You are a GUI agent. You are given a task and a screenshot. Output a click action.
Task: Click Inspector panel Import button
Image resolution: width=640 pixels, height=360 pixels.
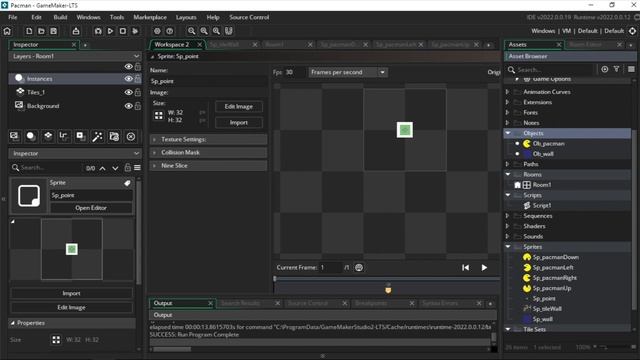pos(71,293)
